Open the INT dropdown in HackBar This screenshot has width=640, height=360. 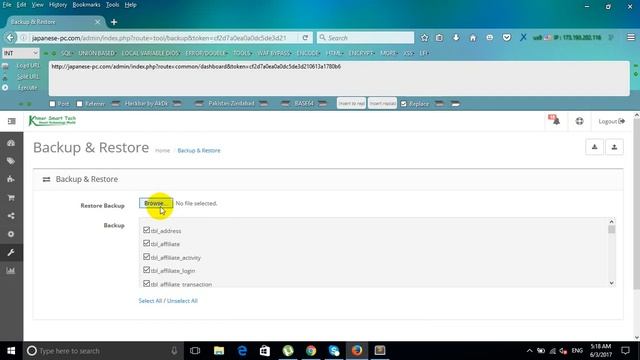20,53
